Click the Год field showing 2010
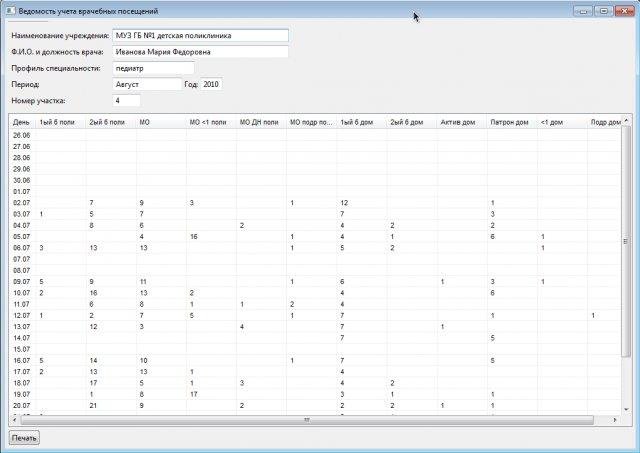This screenshot has height=453, width=640. 211,84
